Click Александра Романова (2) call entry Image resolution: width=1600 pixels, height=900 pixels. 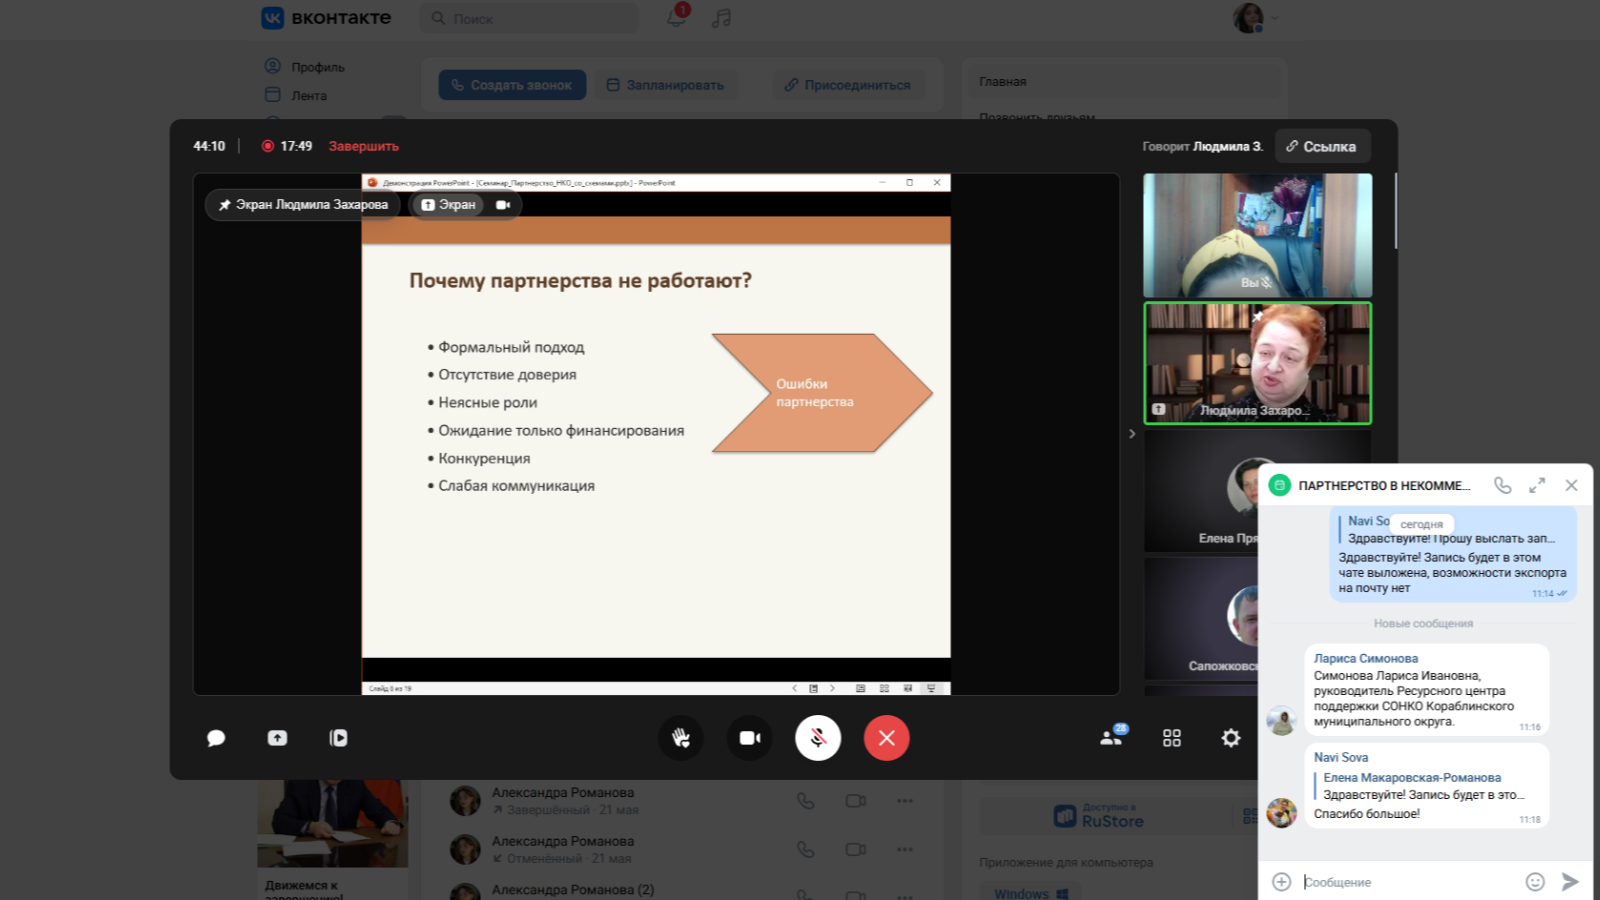[573, 889]
